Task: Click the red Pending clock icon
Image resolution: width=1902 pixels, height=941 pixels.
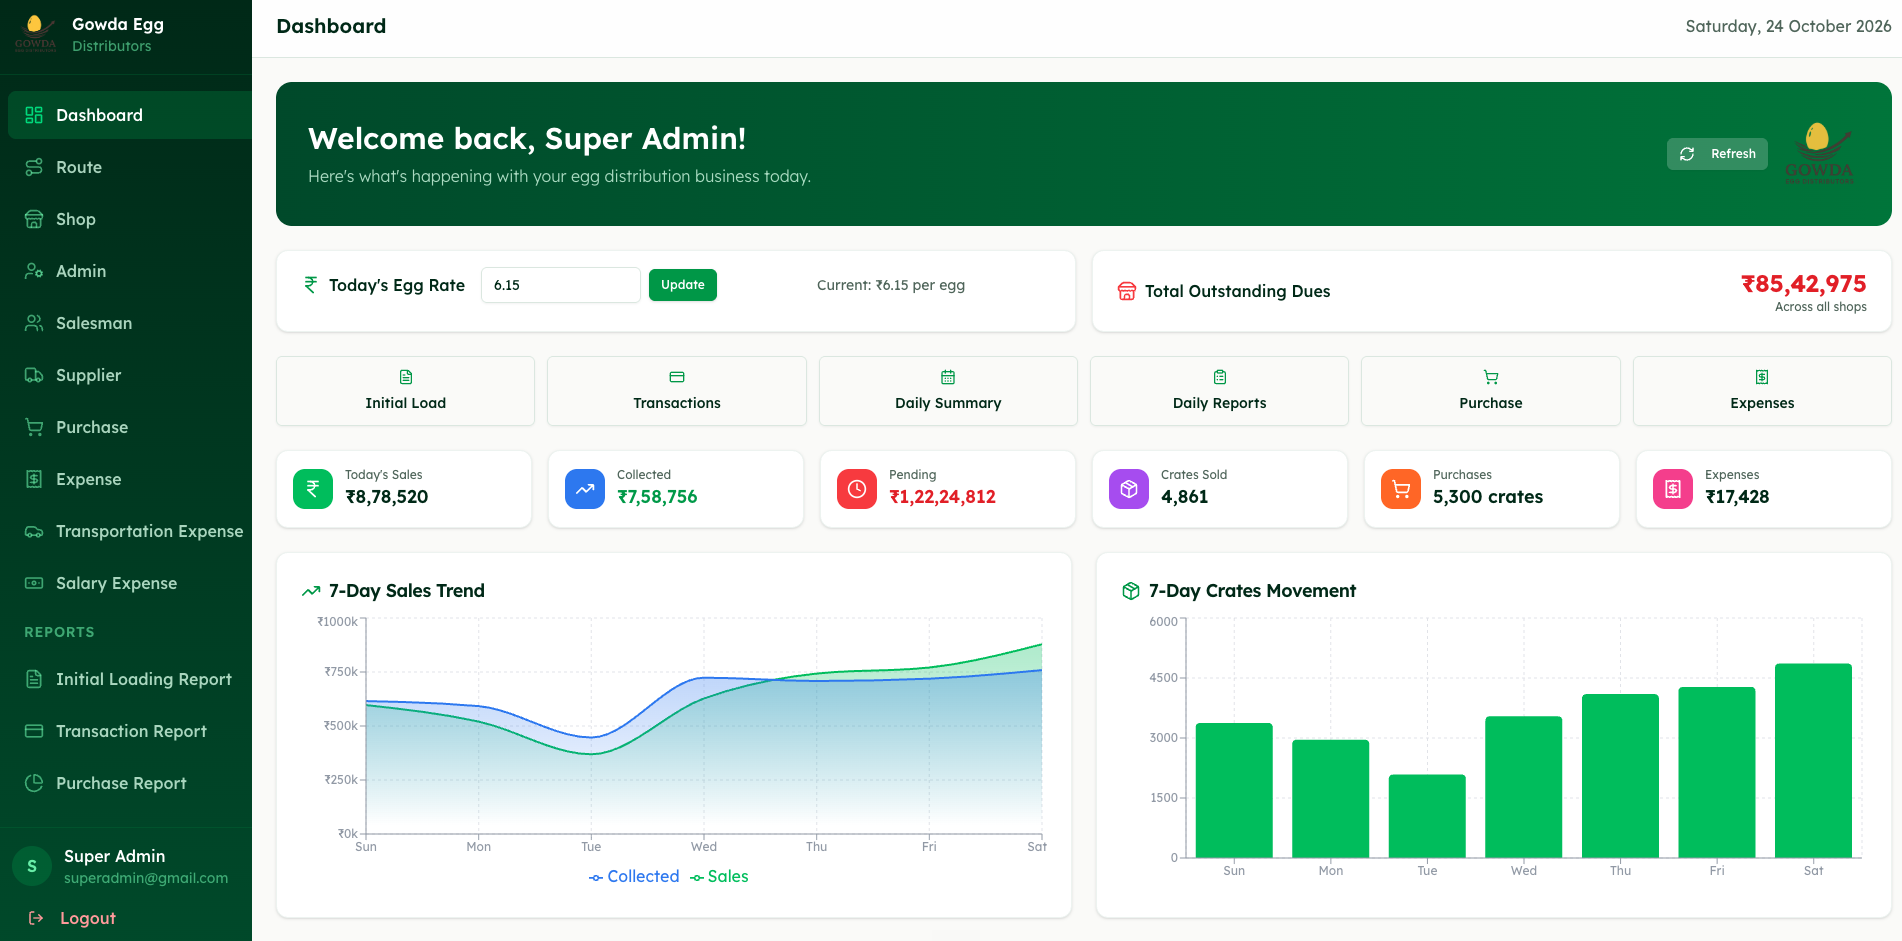Action: point(857,489)
